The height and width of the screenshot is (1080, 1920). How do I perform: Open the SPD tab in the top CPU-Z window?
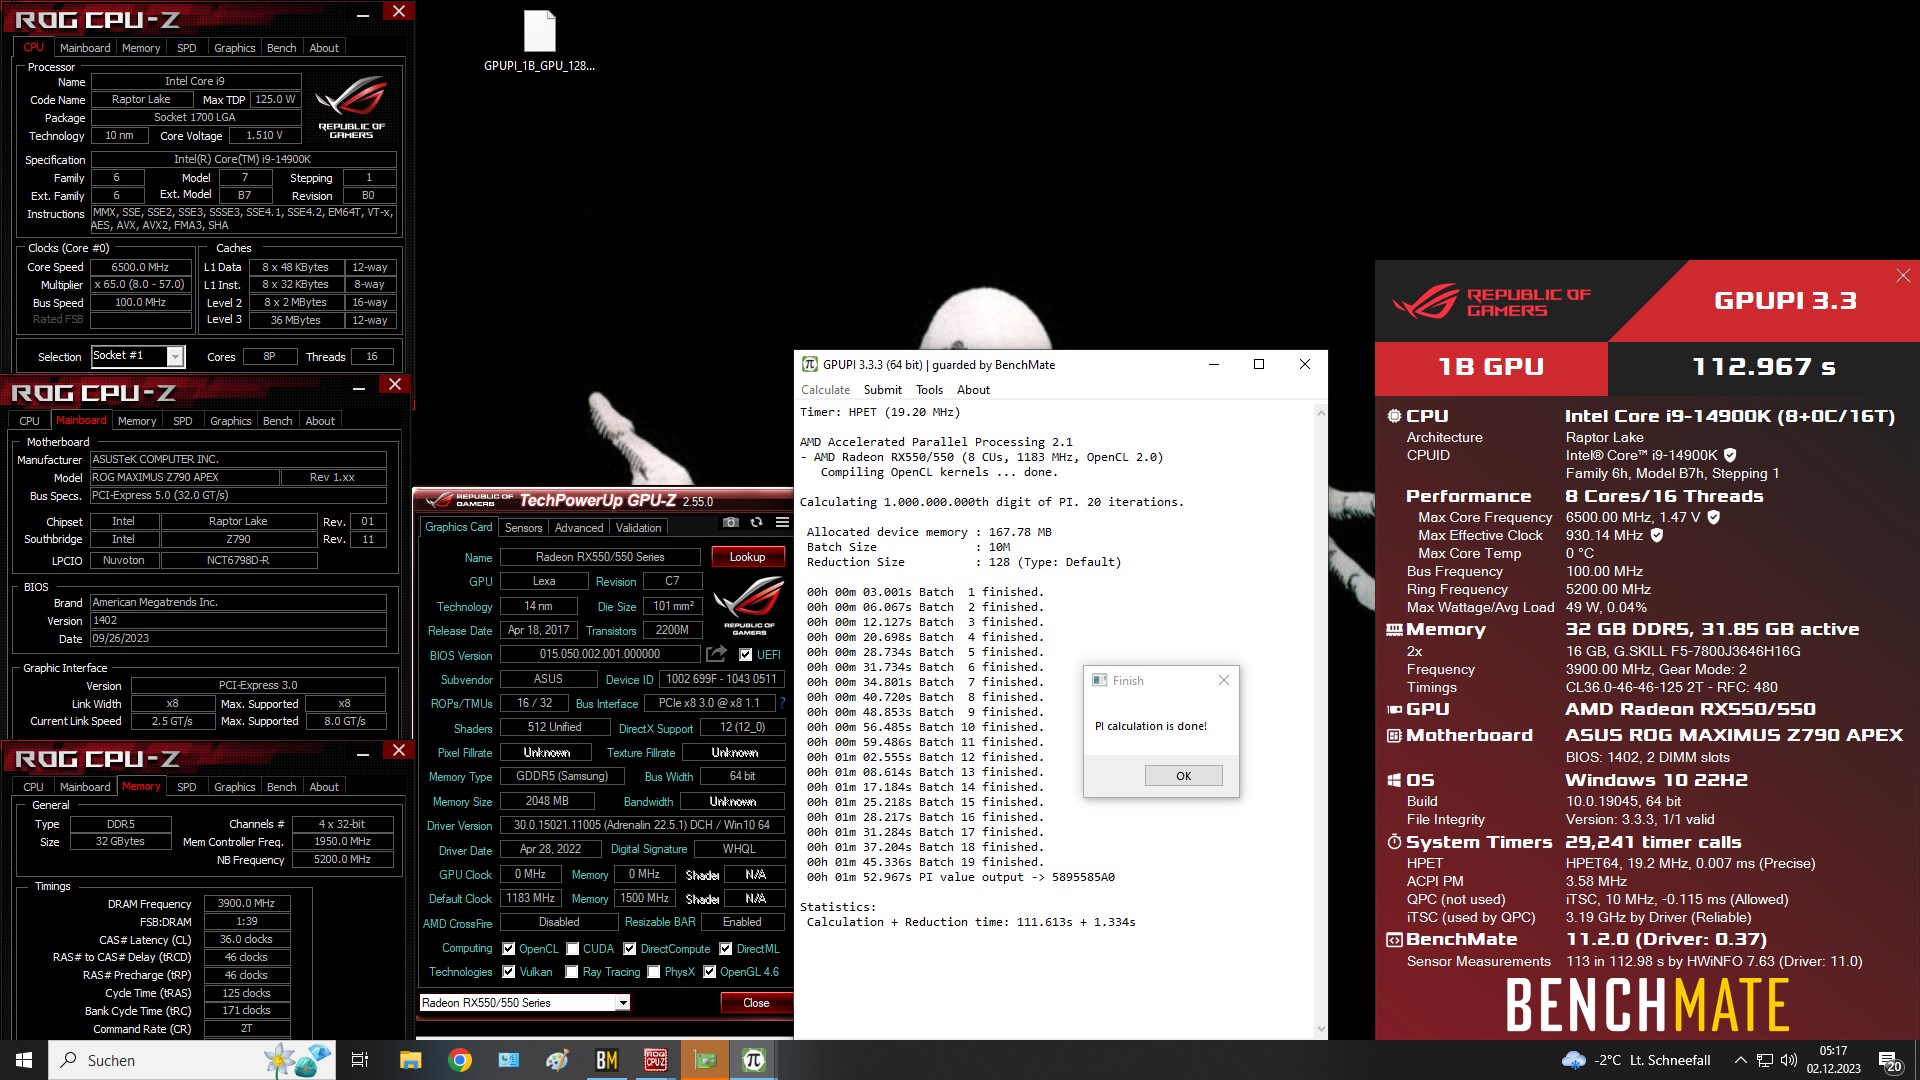(187, 48)
